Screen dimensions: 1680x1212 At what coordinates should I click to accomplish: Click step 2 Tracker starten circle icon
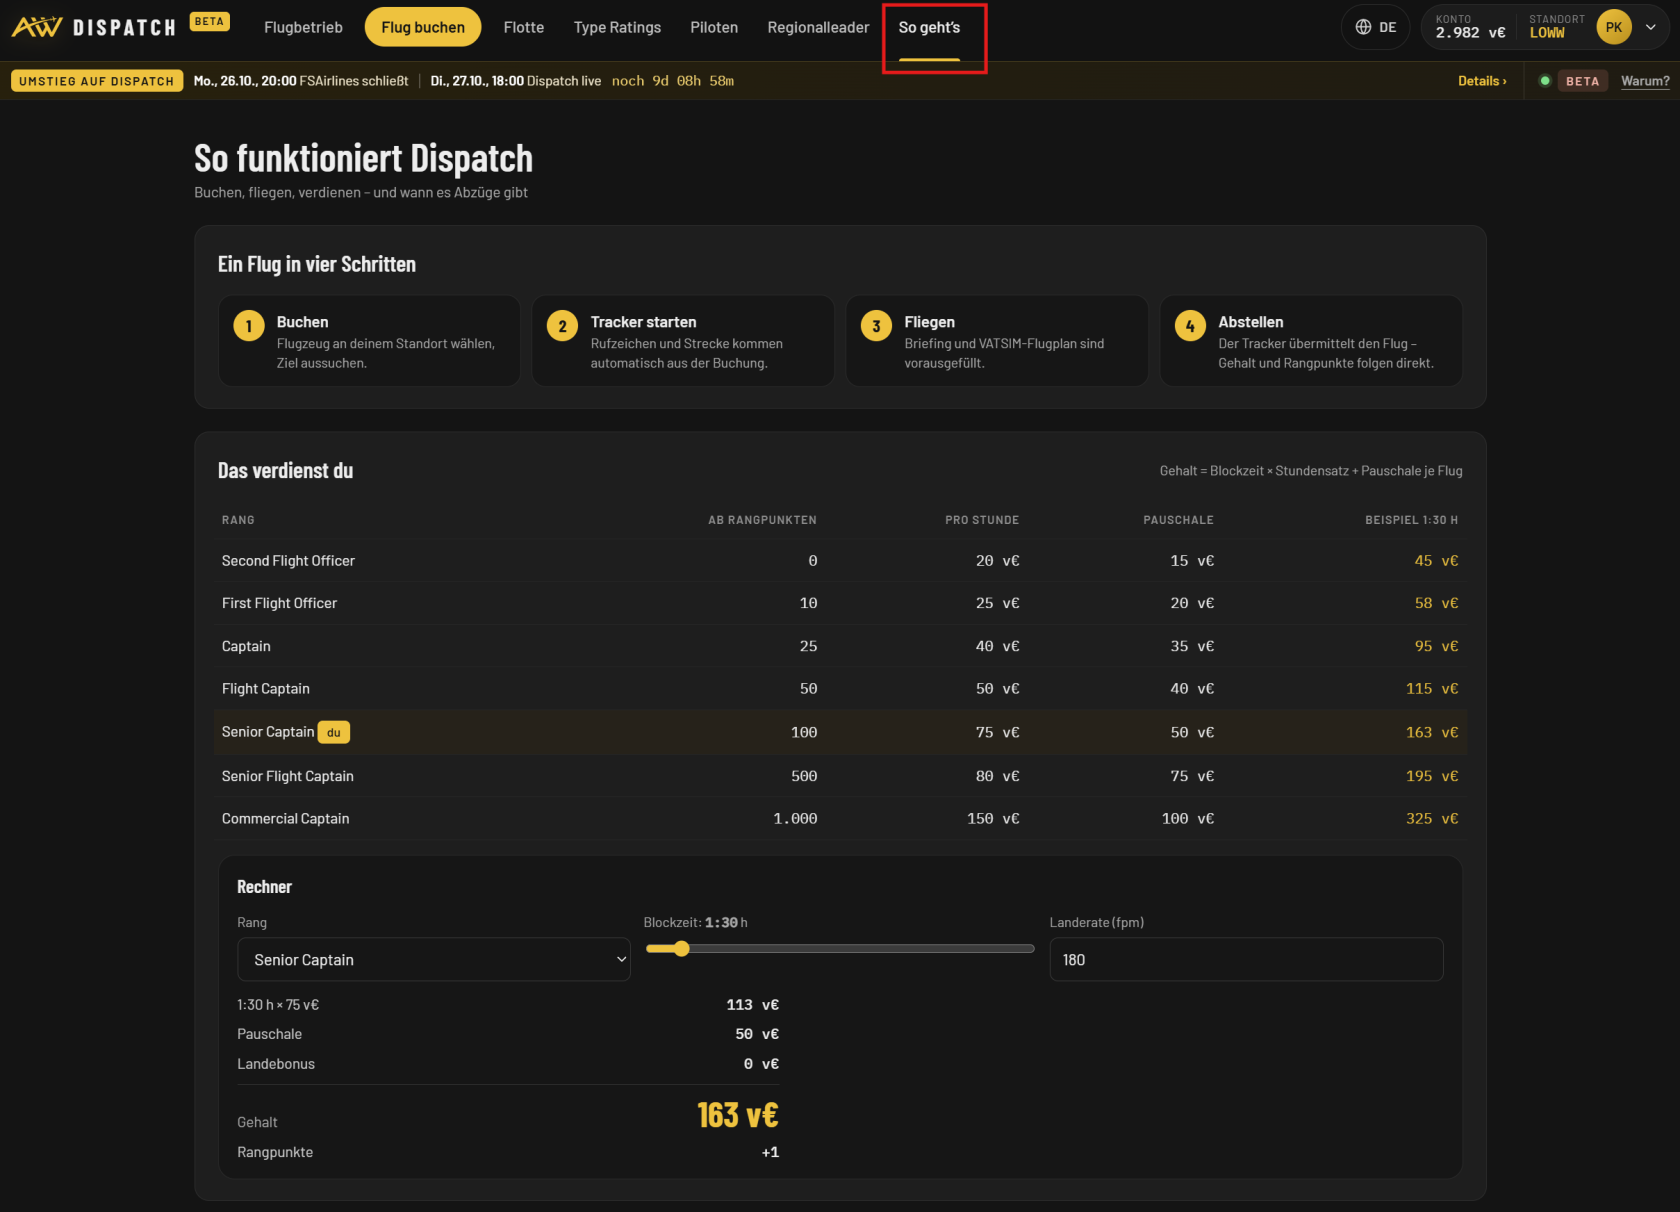(563, 326)
